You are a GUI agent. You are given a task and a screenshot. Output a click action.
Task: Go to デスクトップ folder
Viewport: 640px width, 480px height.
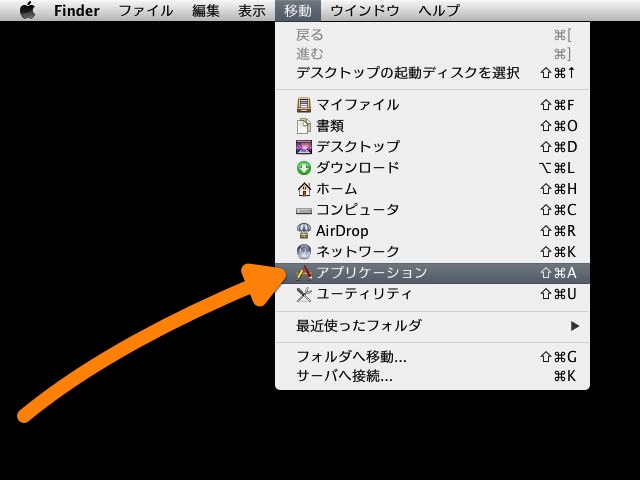433,147
